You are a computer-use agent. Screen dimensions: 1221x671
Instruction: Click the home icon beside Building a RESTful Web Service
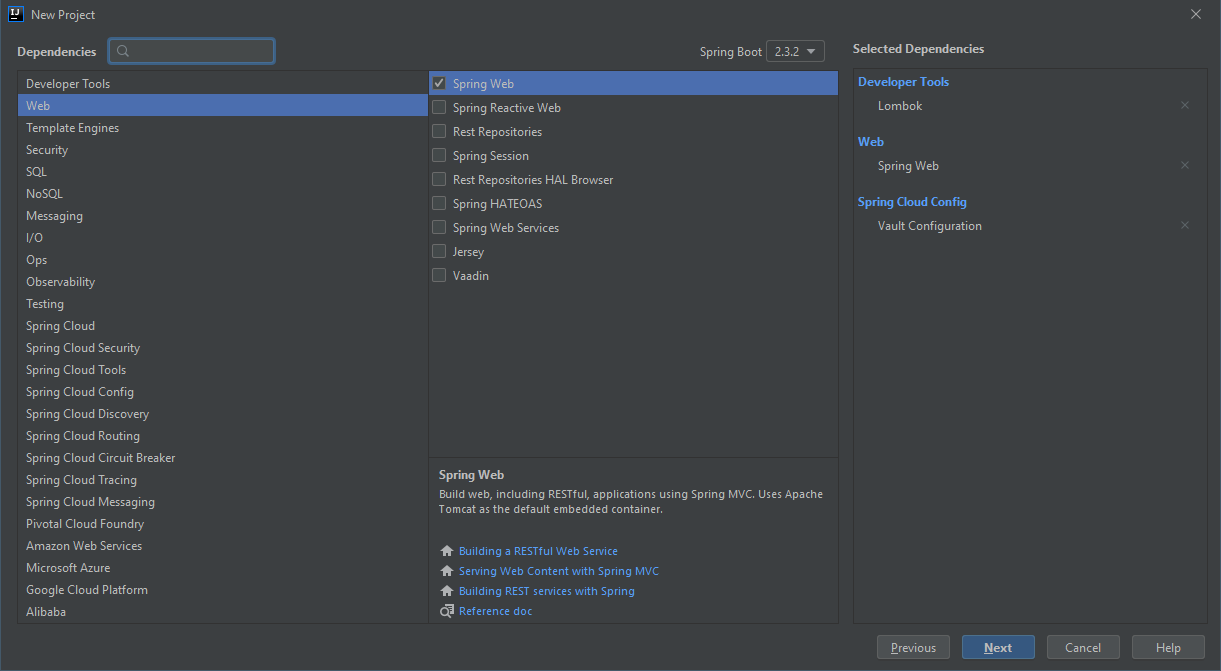(x=447, y=551)
